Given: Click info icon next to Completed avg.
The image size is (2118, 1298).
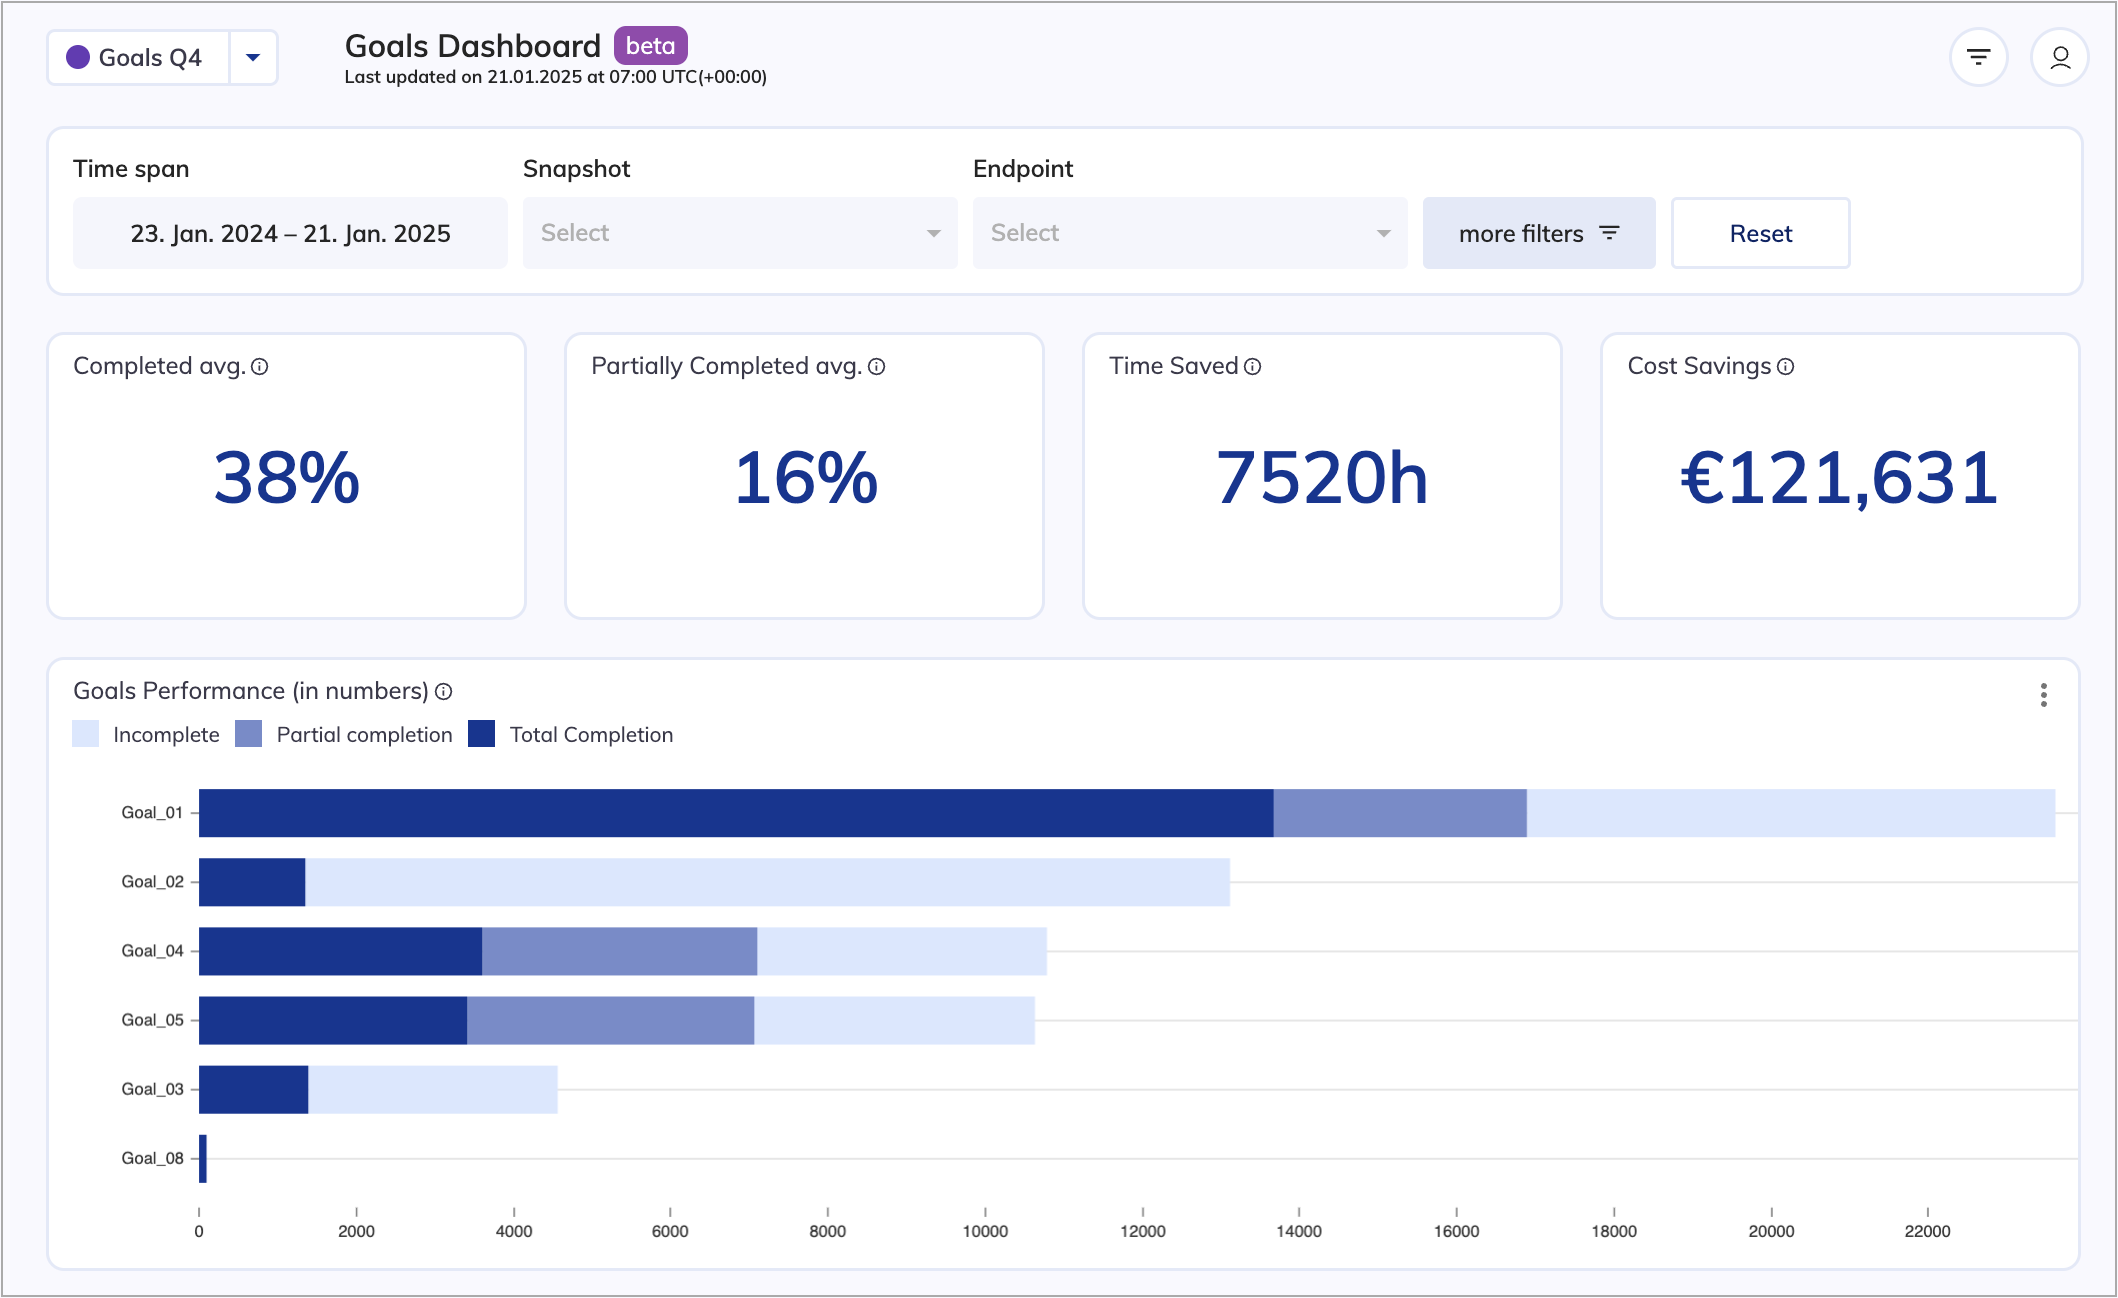Looking at the screenshot, I should (260, 367).
